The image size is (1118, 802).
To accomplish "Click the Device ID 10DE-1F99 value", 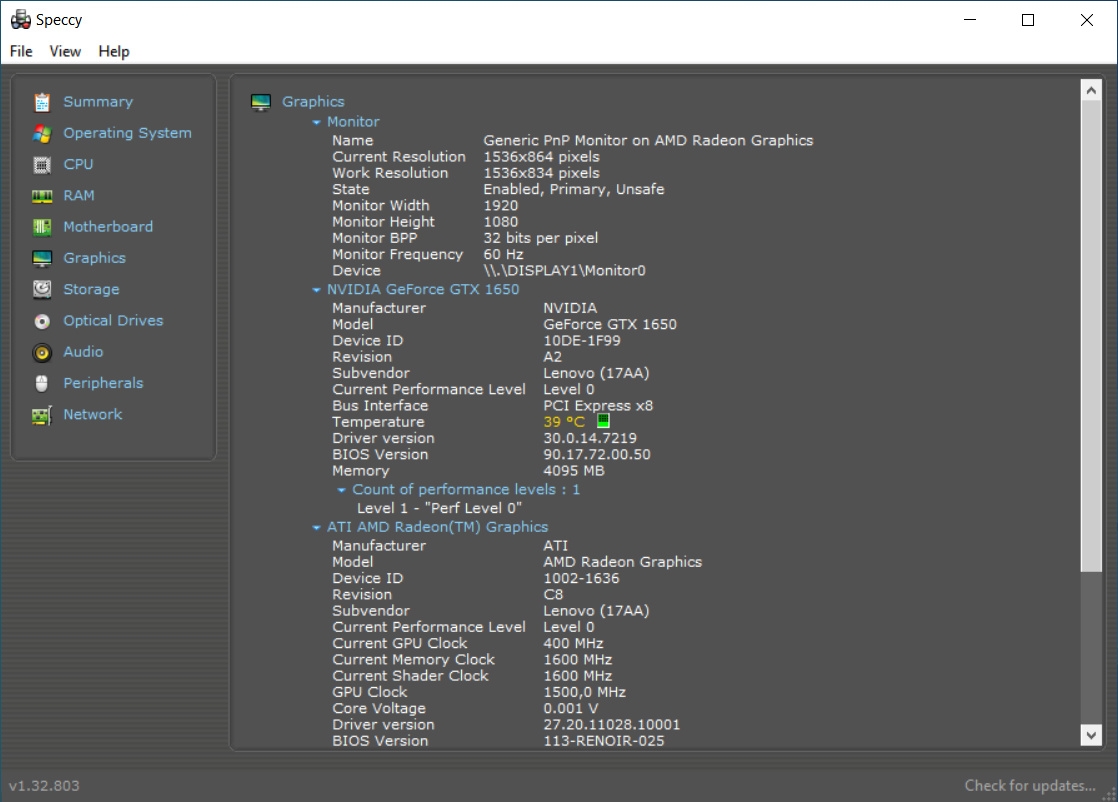I will click(582, 341).
